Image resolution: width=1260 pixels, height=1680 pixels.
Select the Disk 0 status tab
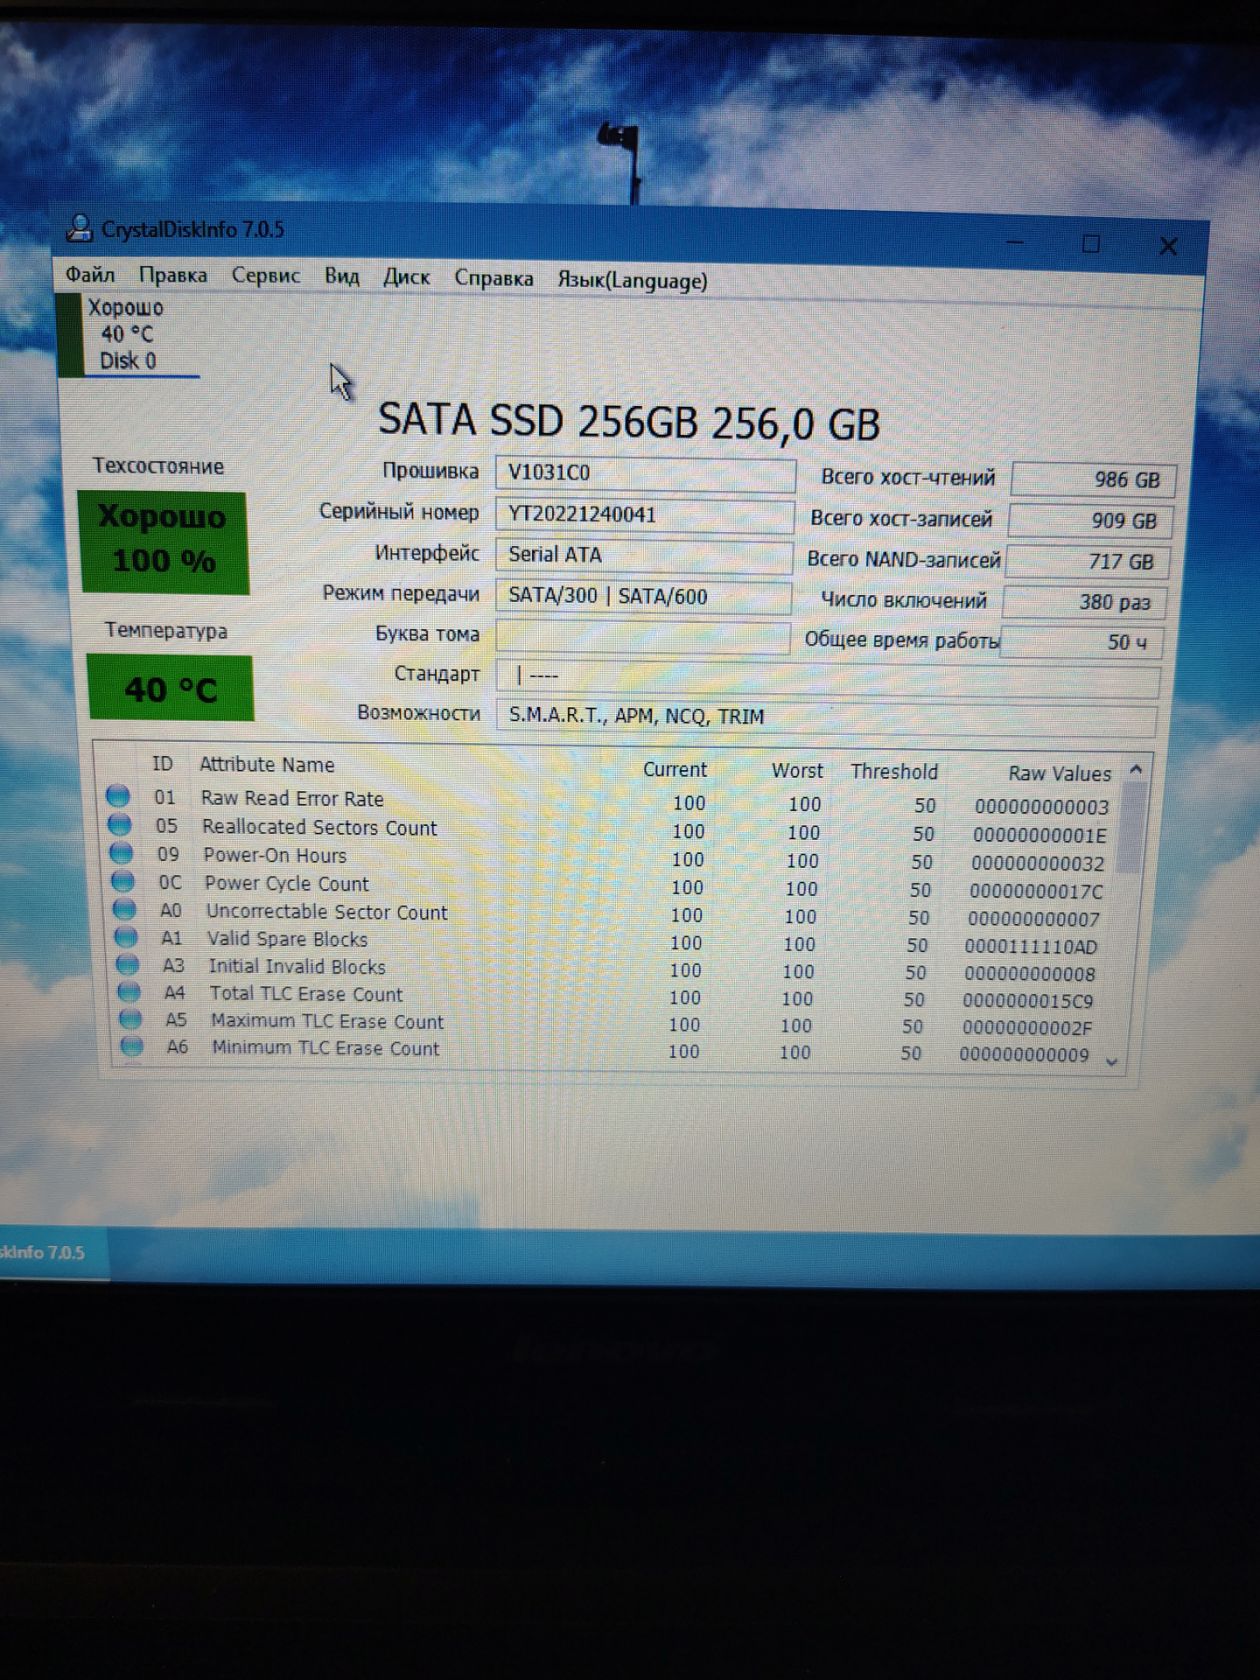pyautogui.click(x=128, y=334)
